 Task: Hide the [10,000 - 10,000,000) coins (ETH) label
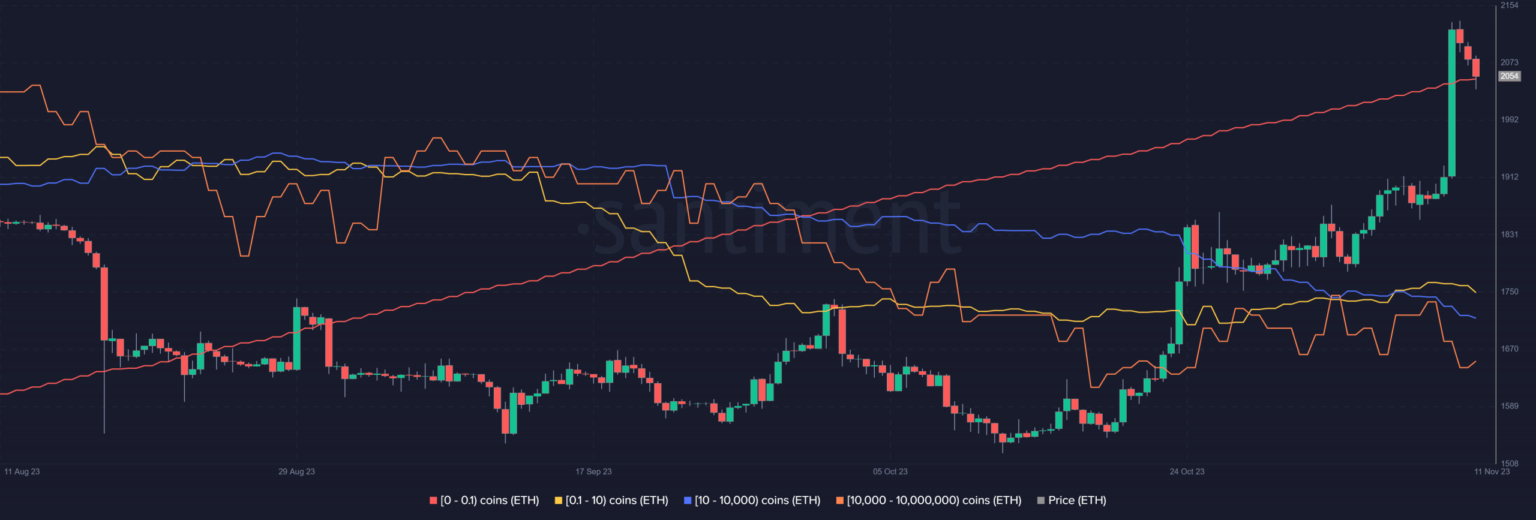point(933,500)
